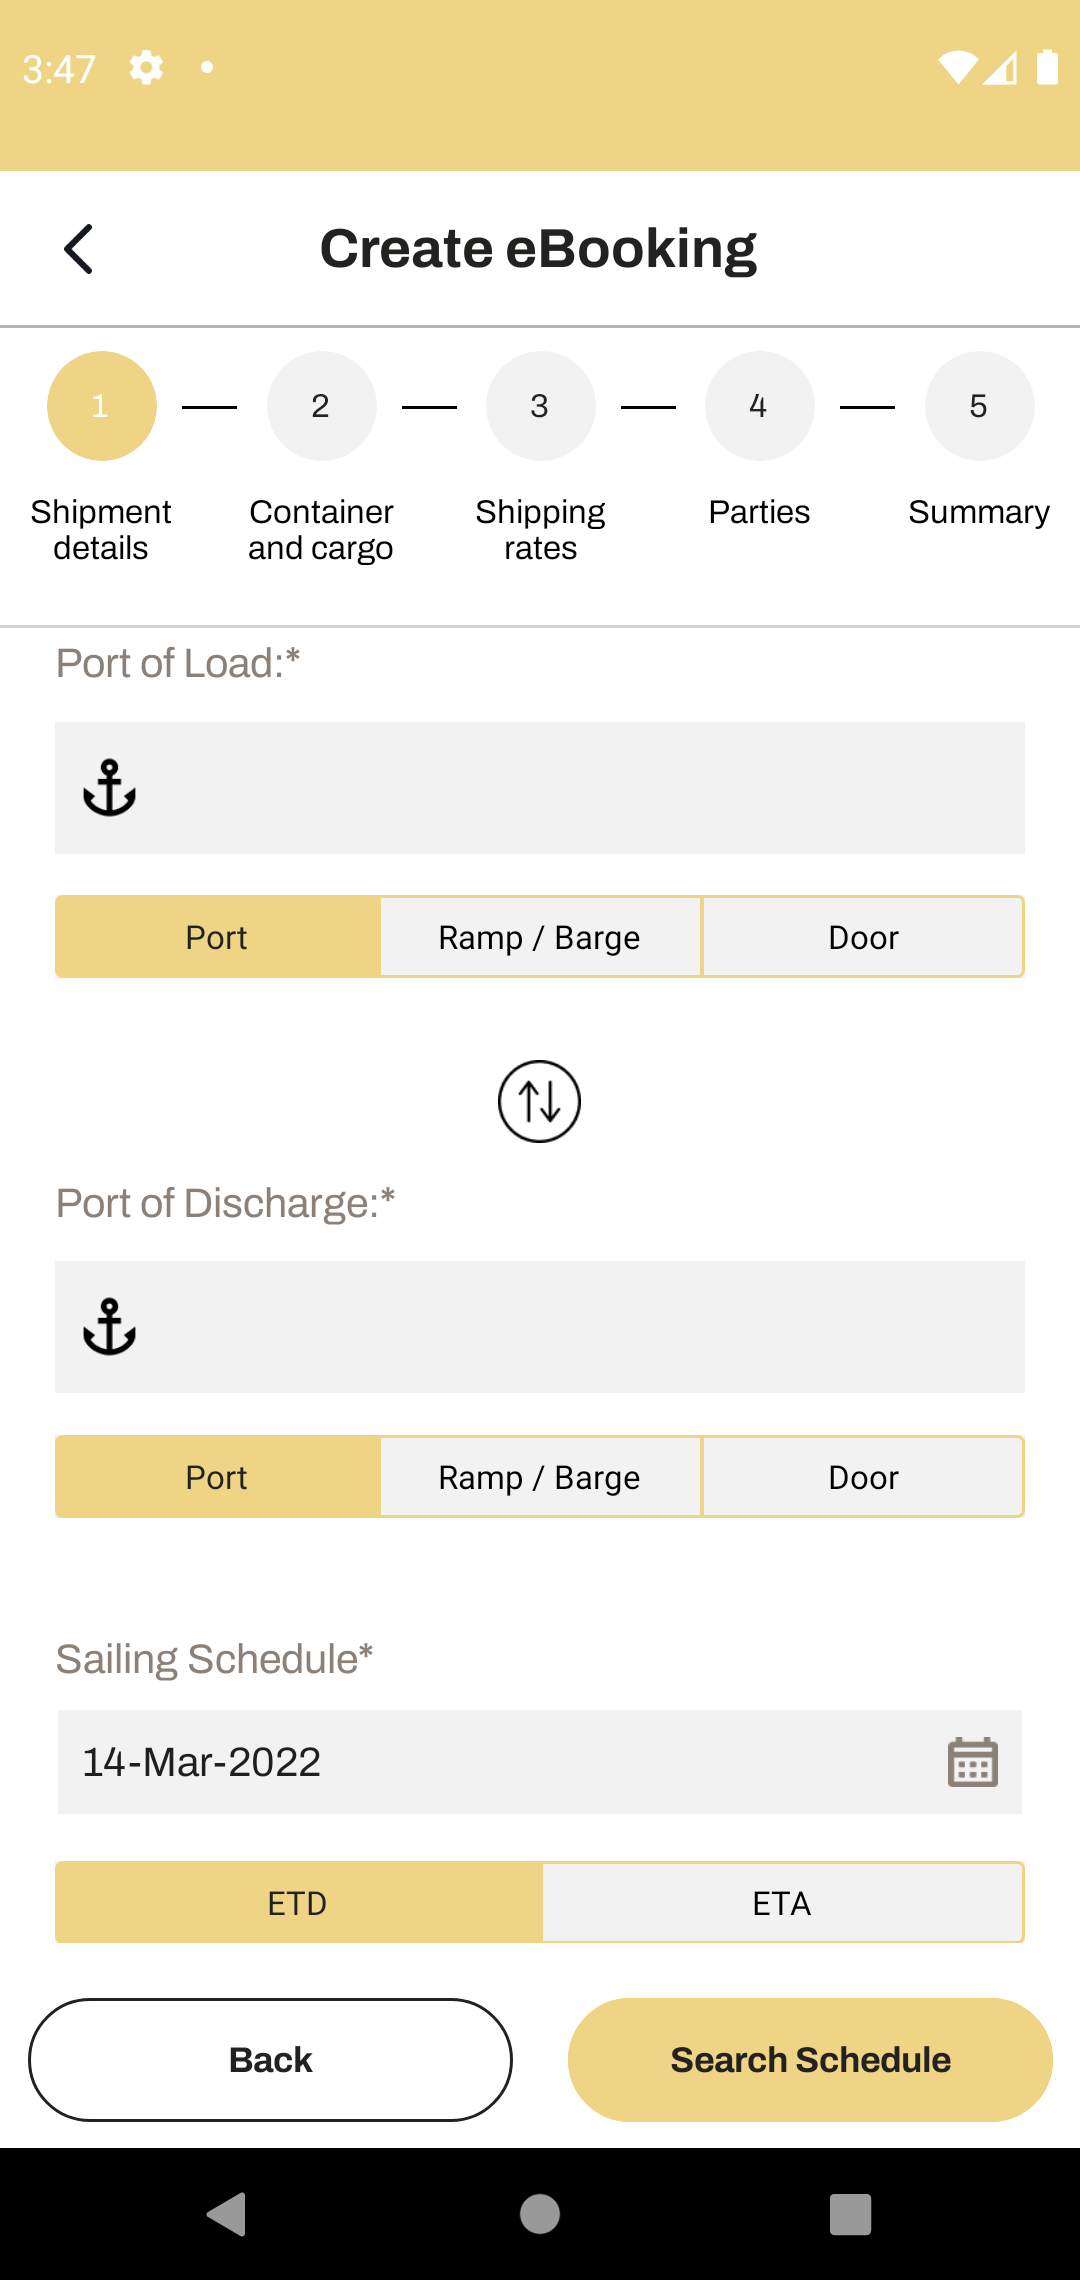Select Door option for Port of Load
Image resolution: width=1080 pixels, height=2280 pixels.
click(x=863, y=937)
